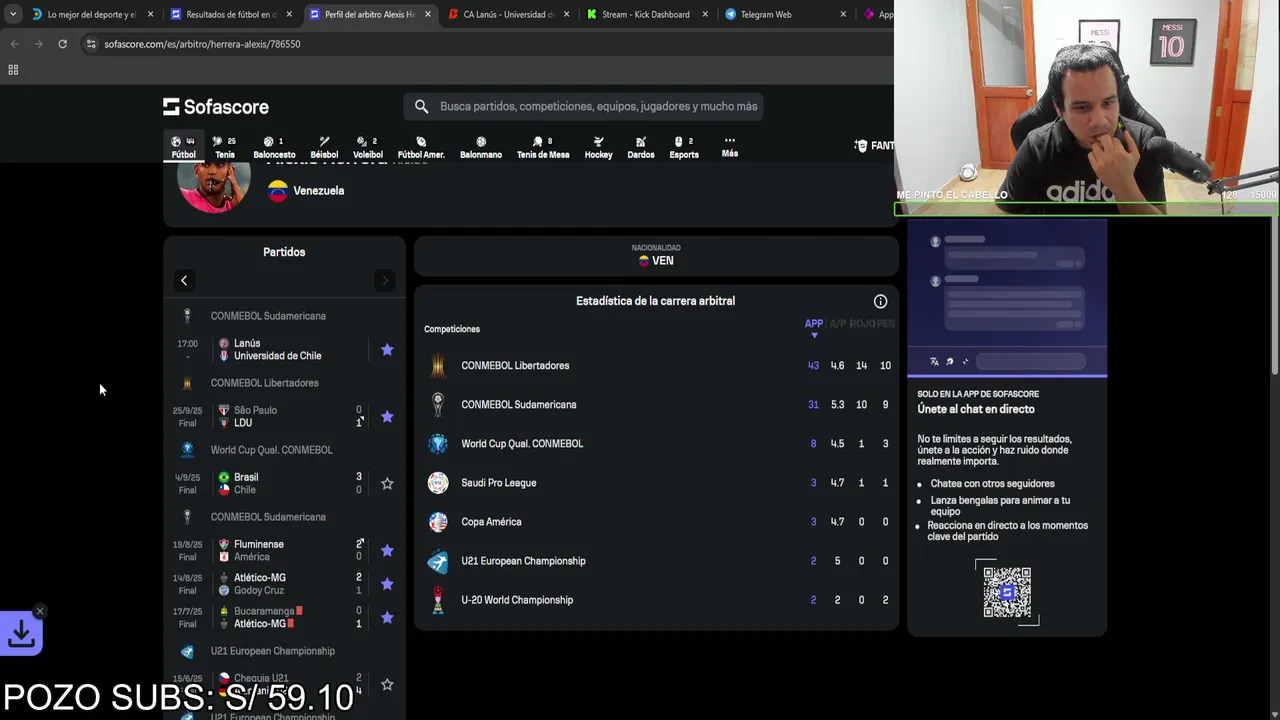The height and width of the screenshot is (720, 1280).
Task: Close the download overlay widget
Action: 40,611
